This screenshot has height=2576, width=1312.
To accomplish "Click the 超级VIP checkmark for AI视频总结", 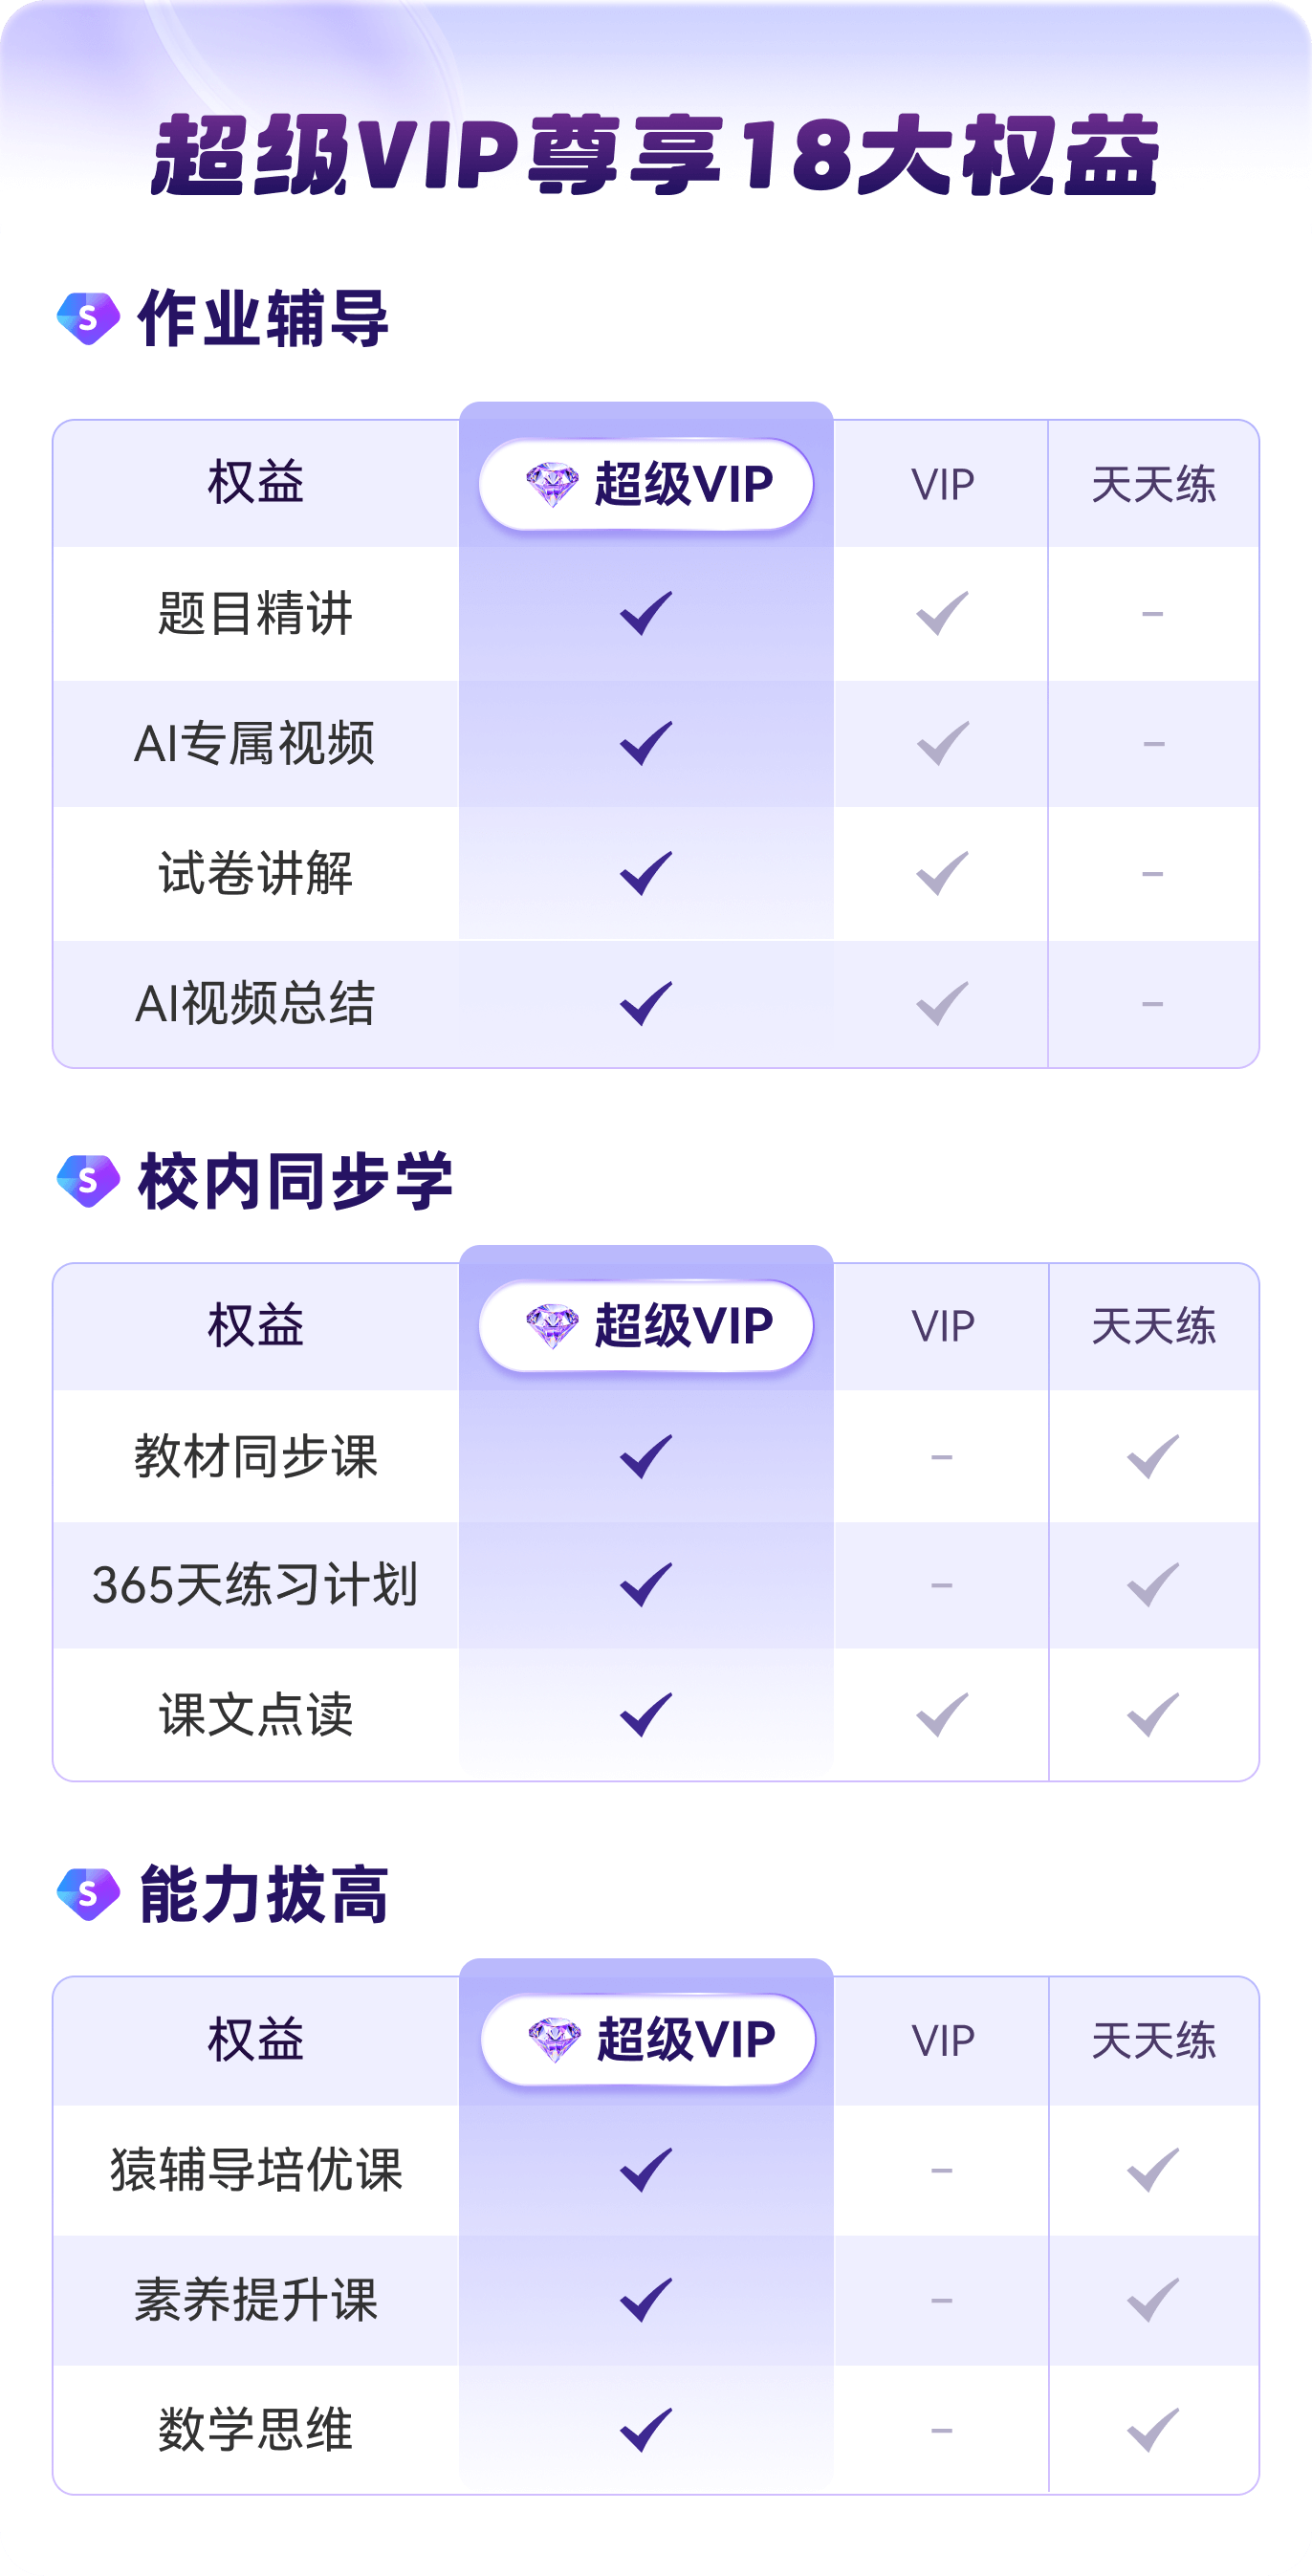I will [x=646, y=1003].
